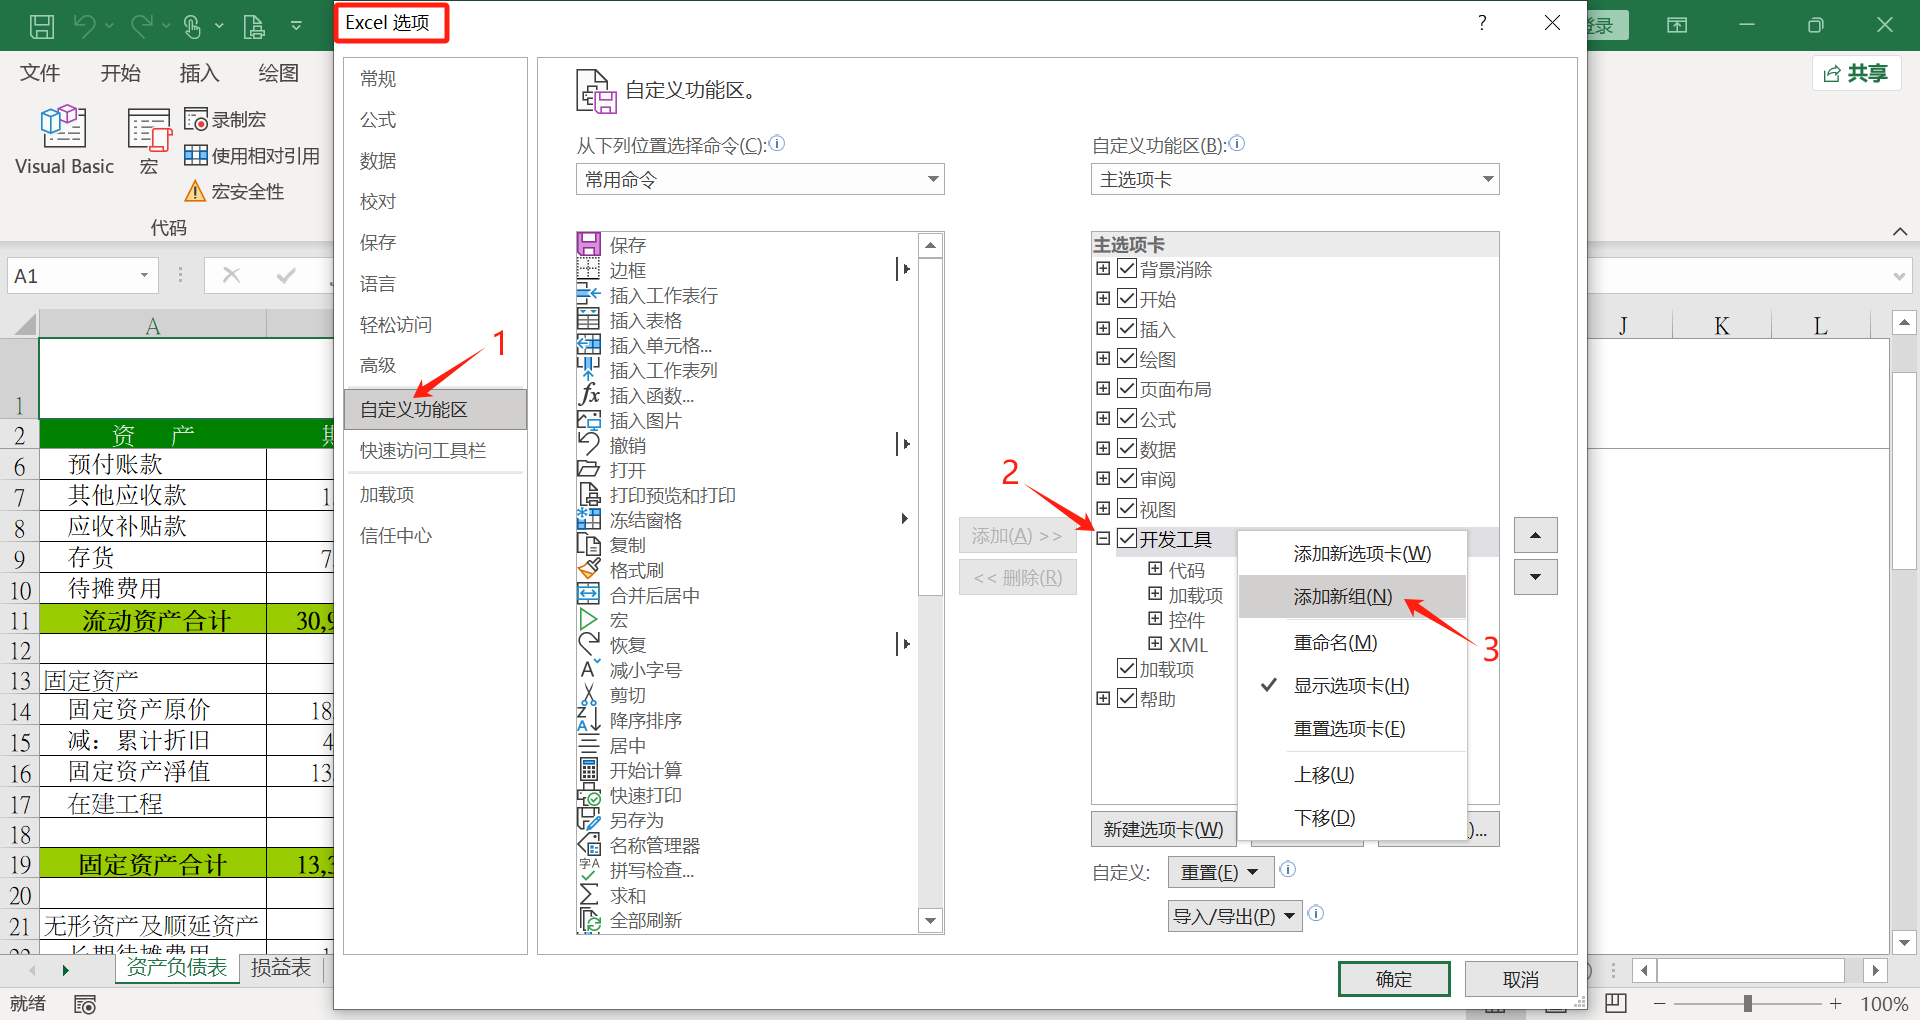
Task: Uncheck the 背景消除 tab checkbox
Action: (x=1127, y=269)
